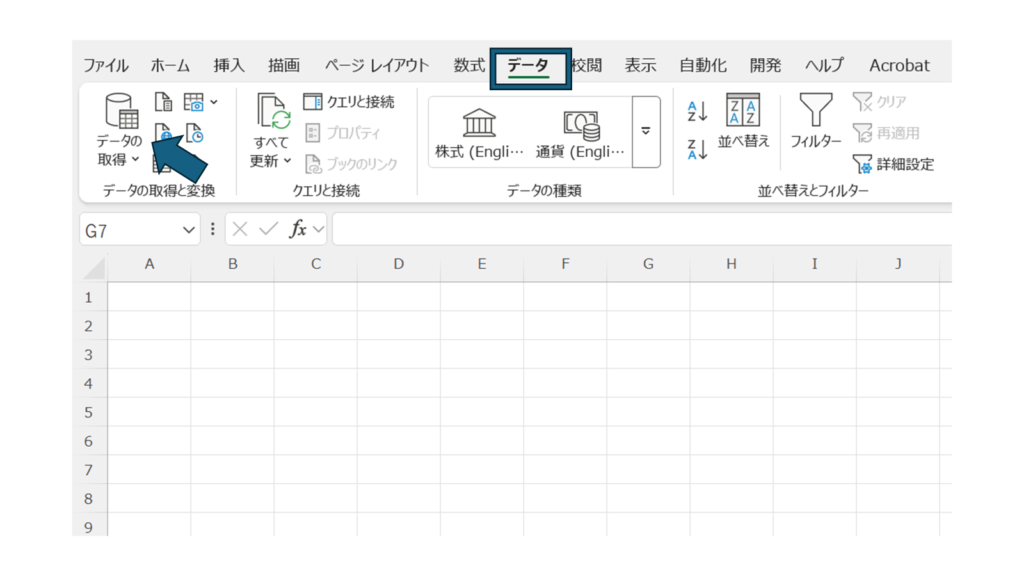
Task: Select column D header
Action: point(398,264)
